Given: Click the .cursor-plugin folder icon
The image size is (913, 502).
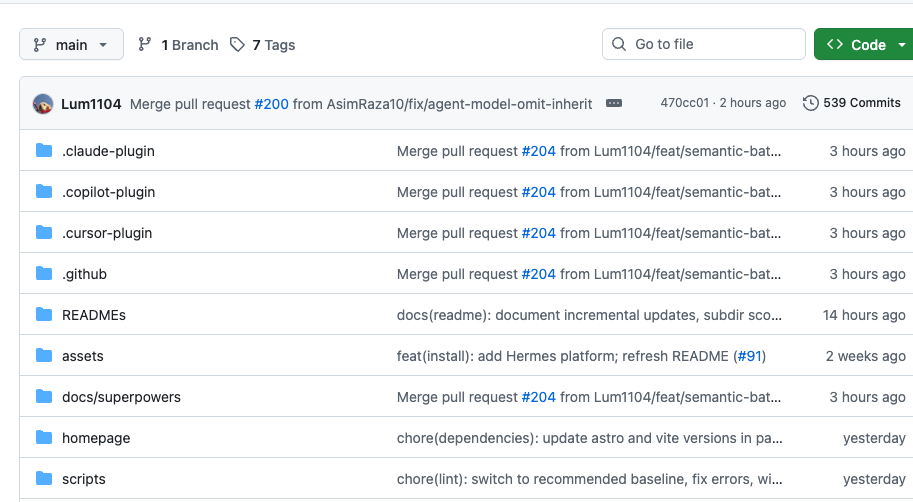Looking at the screenshot, I should click(44, 232).
